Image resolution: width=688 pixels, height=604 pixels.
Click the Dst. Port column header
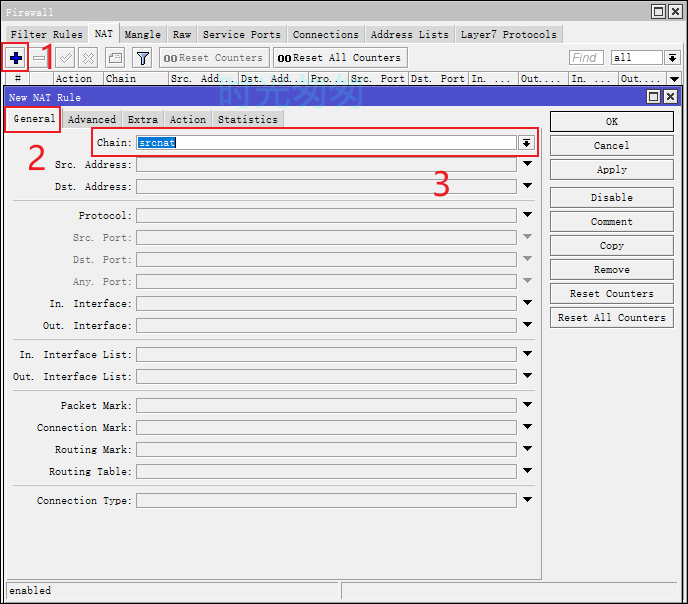point(438,79)
